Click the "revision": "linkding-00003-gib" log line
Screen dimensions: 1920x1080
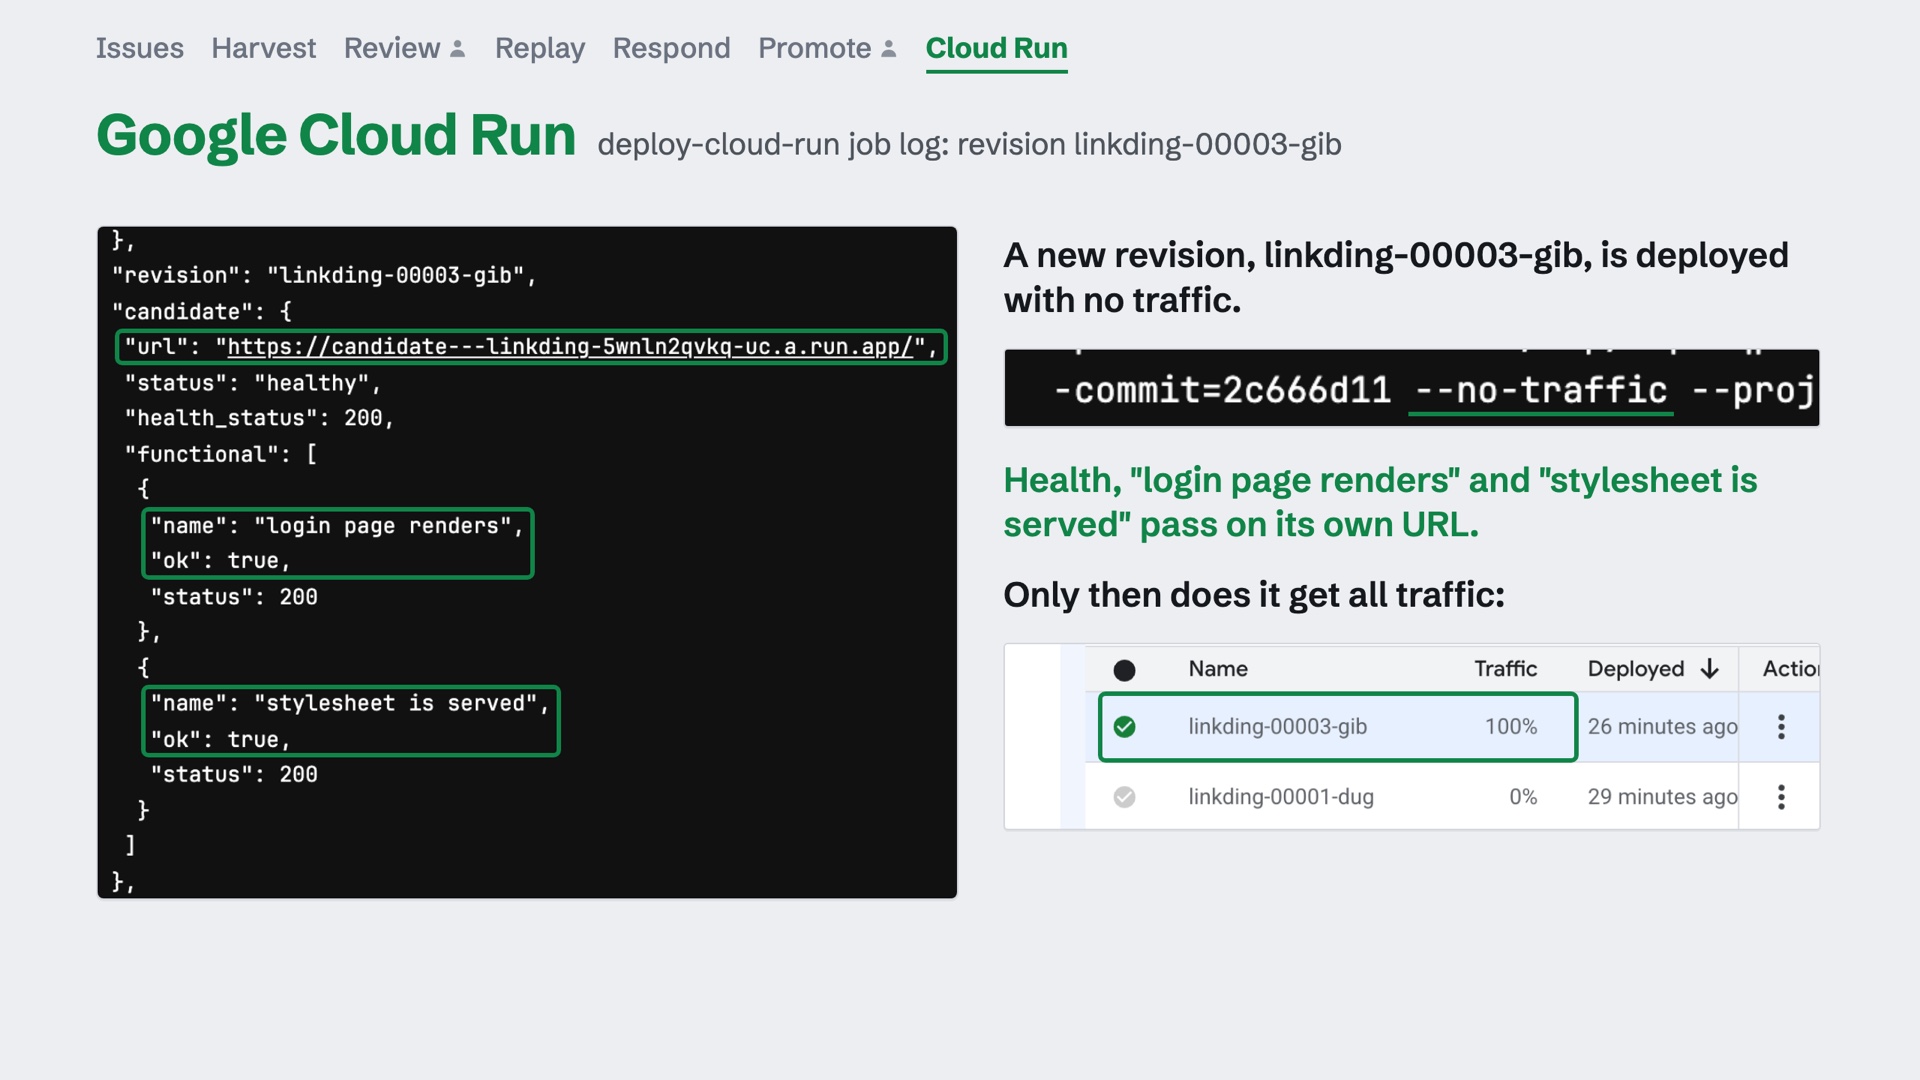(324, 276)
